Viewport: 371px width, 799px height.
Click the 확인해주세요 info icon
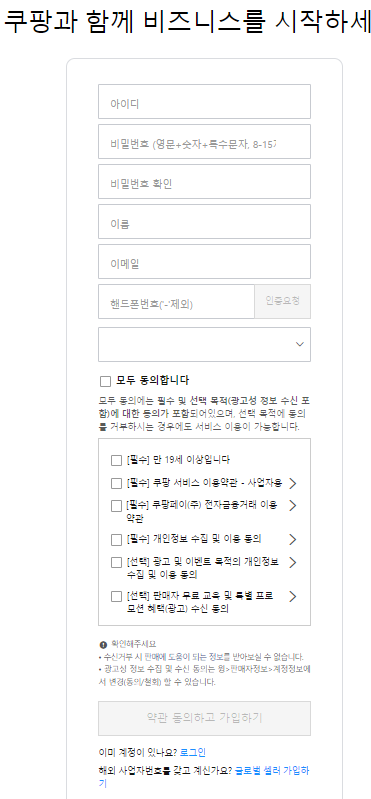click(103, 645)
